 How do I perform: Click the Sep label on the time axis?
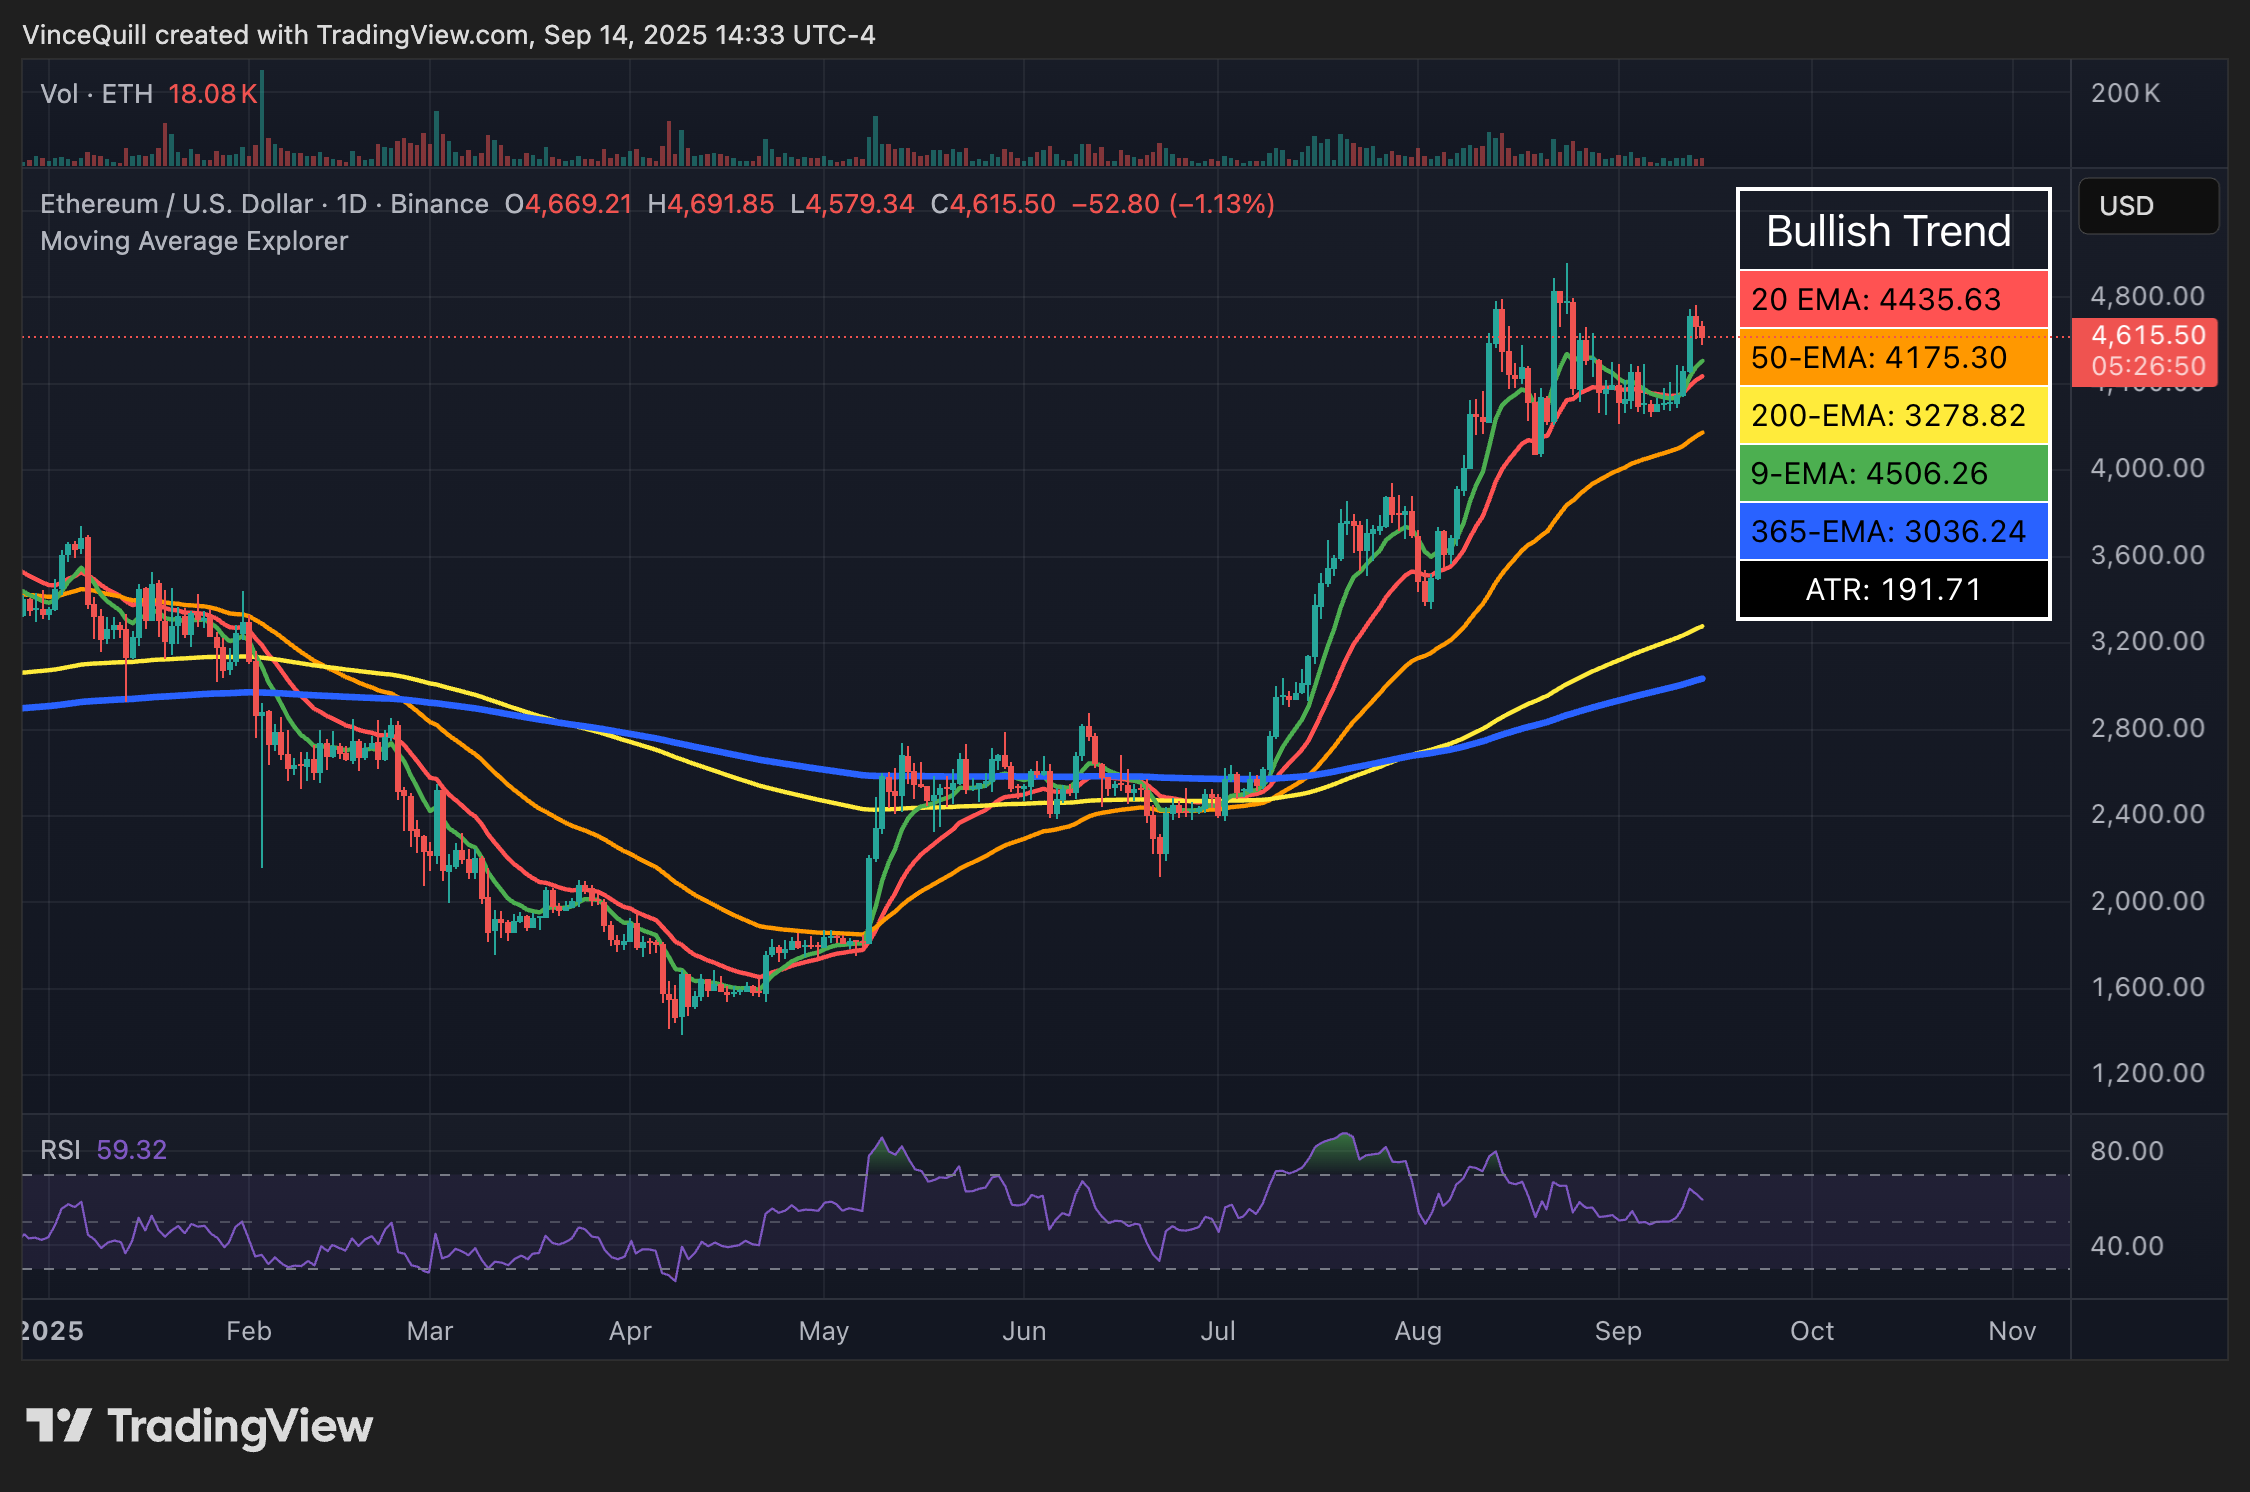1620,1331
